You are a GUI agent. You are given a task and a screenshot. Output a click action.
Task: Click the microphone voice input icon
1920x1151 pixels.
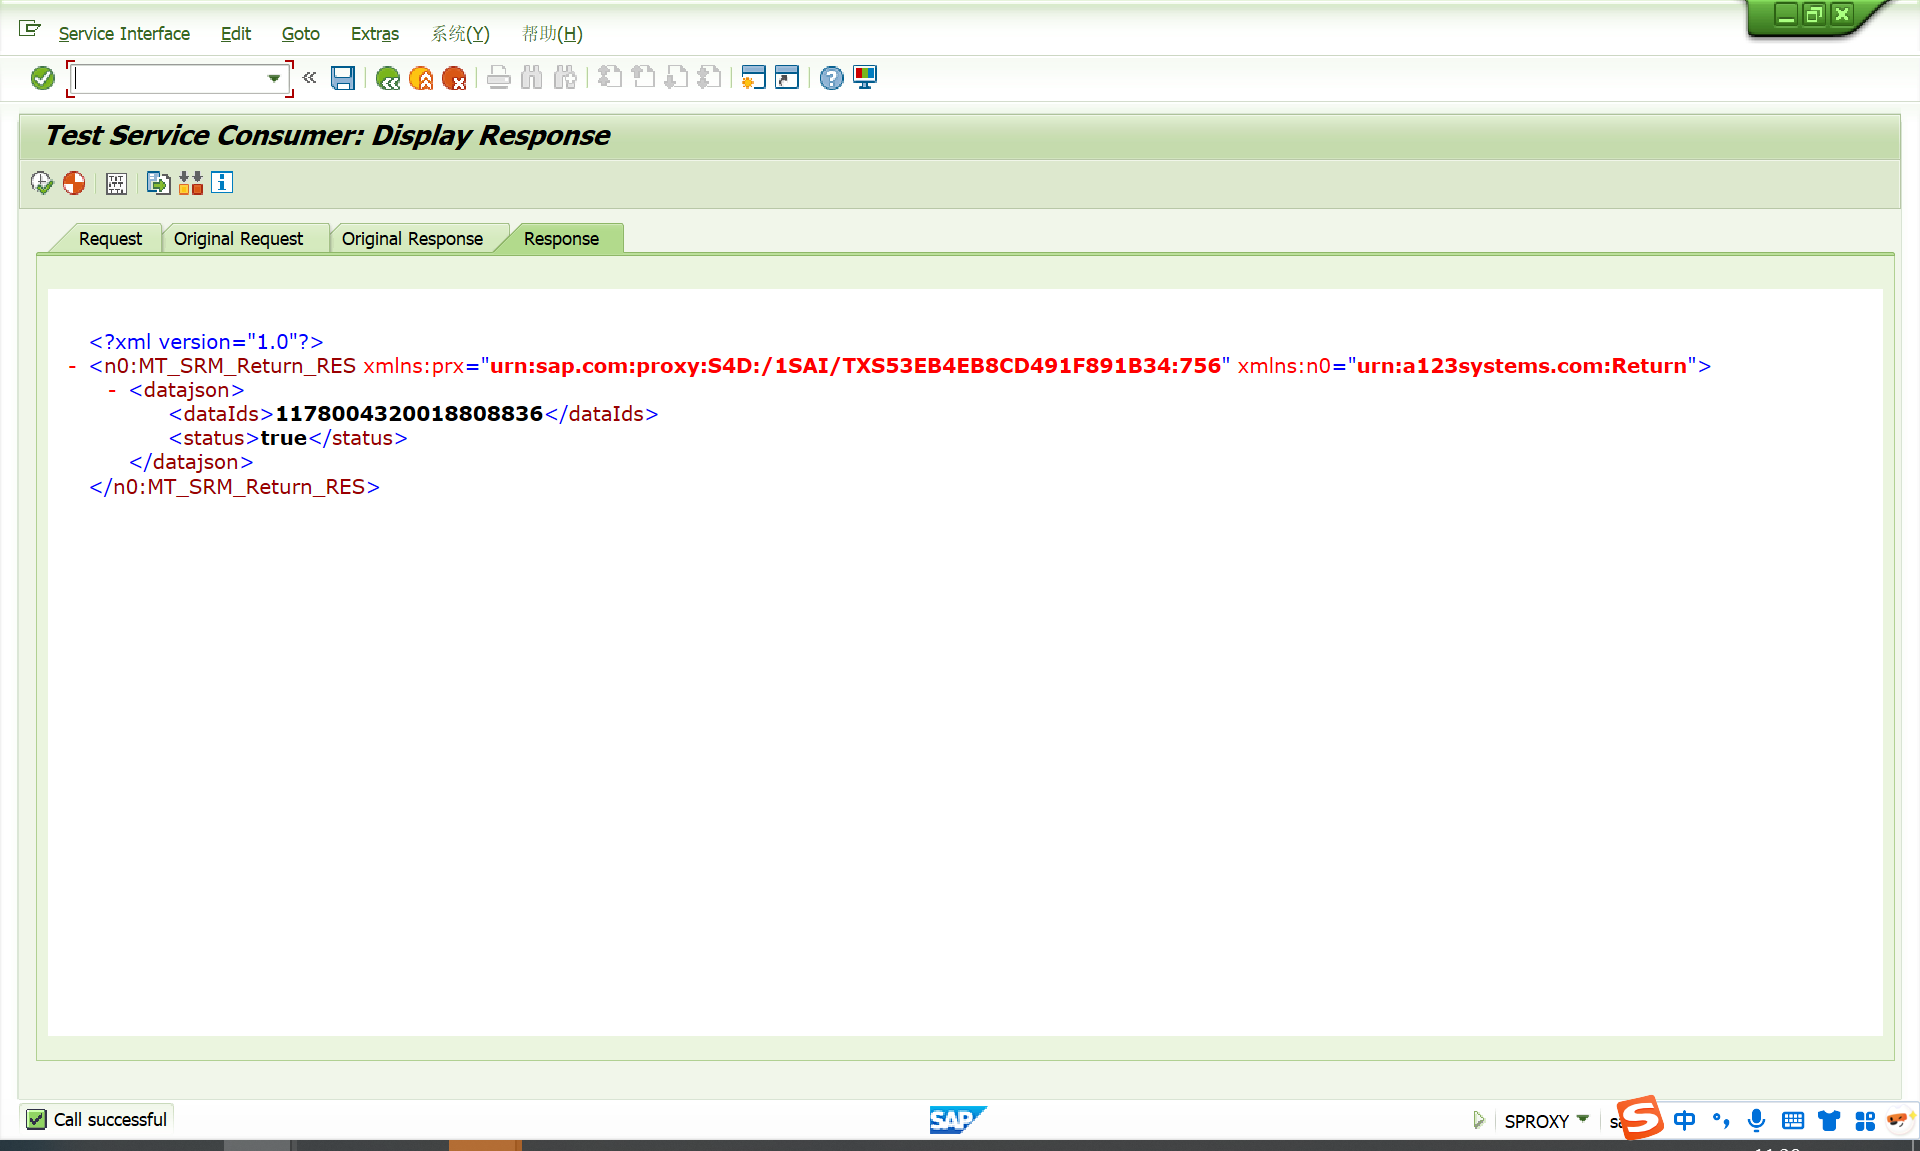coord(1756,1120)
